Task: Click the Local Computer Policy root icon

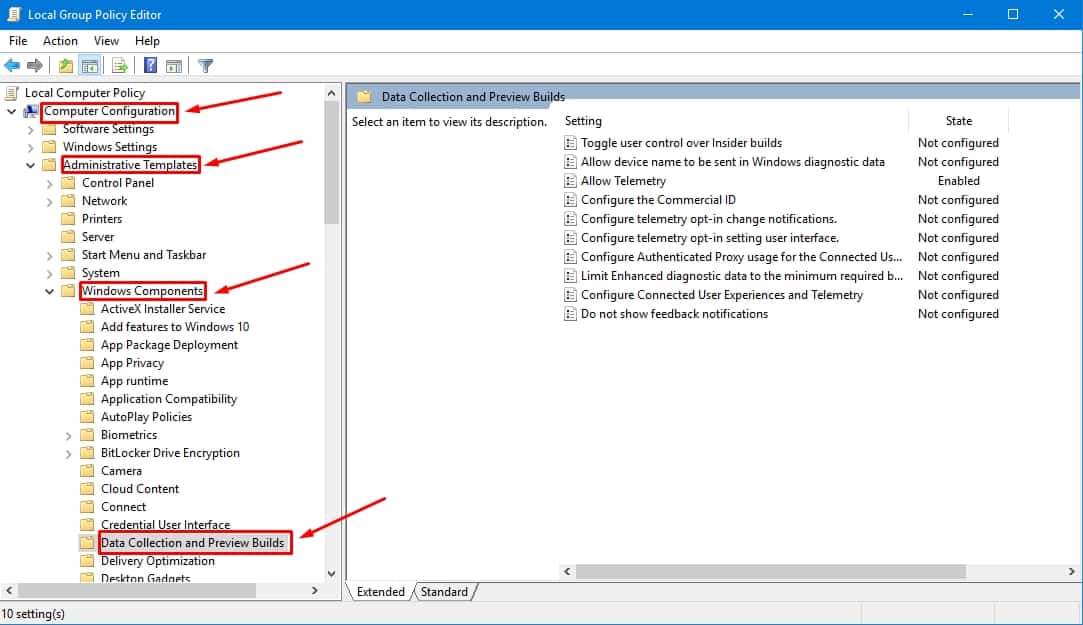Action: click(x=12, y=93)
